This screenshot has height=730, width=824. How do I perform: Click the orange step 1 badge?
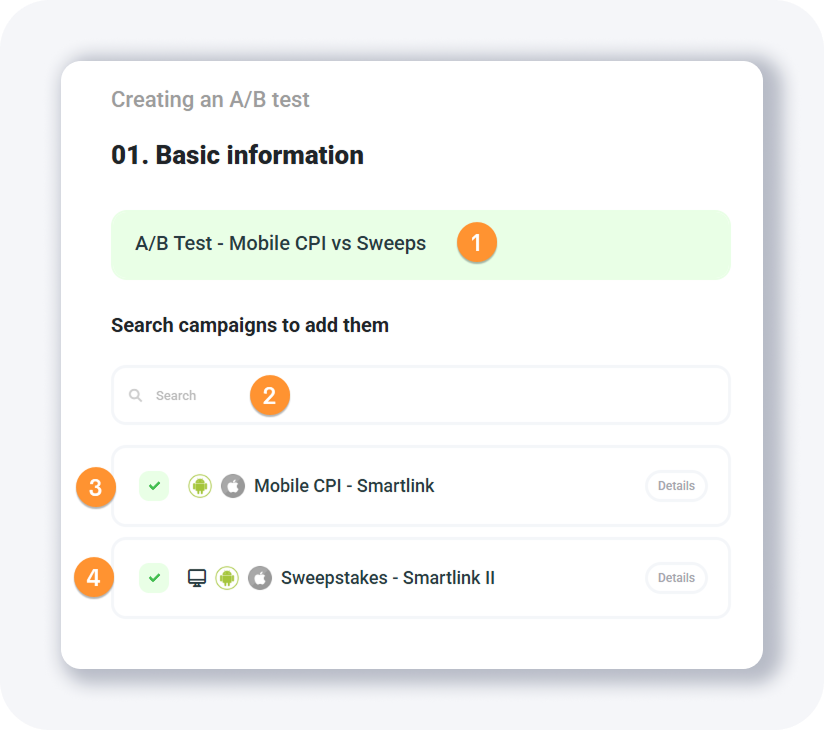tap(477, 243)
